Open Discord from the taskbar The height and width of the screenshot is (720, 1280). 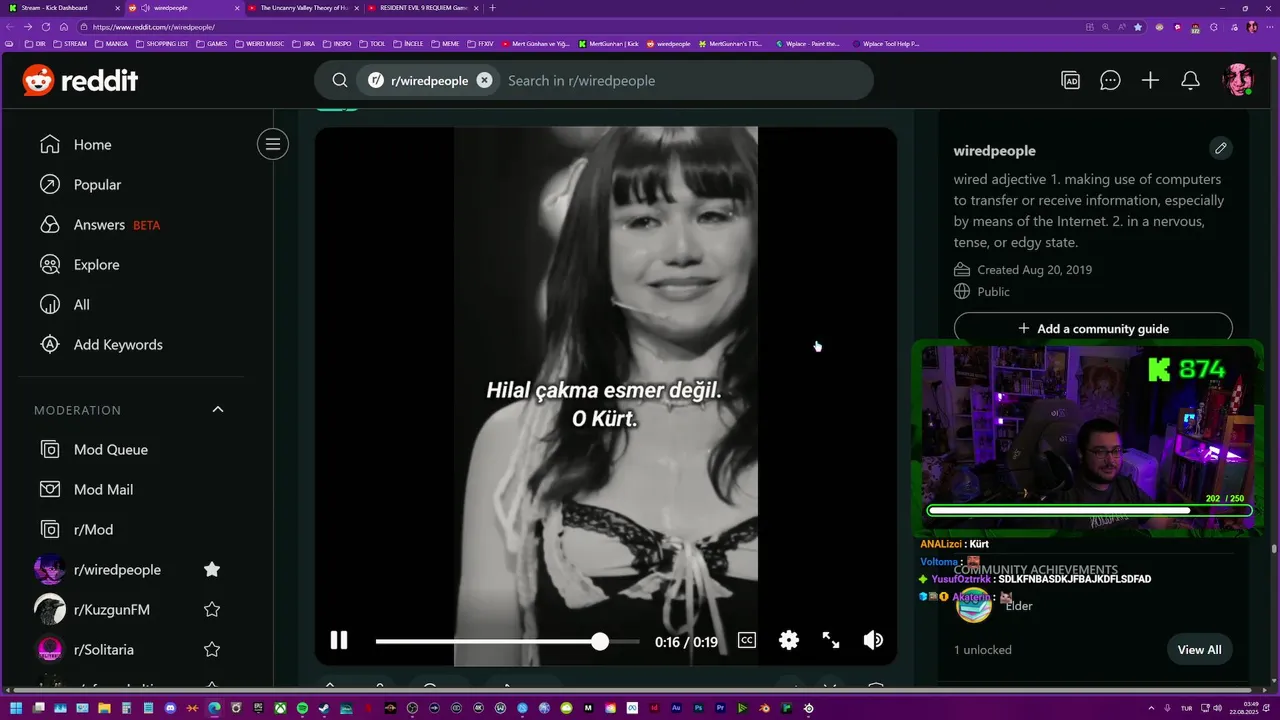click(x=170, y=708)
